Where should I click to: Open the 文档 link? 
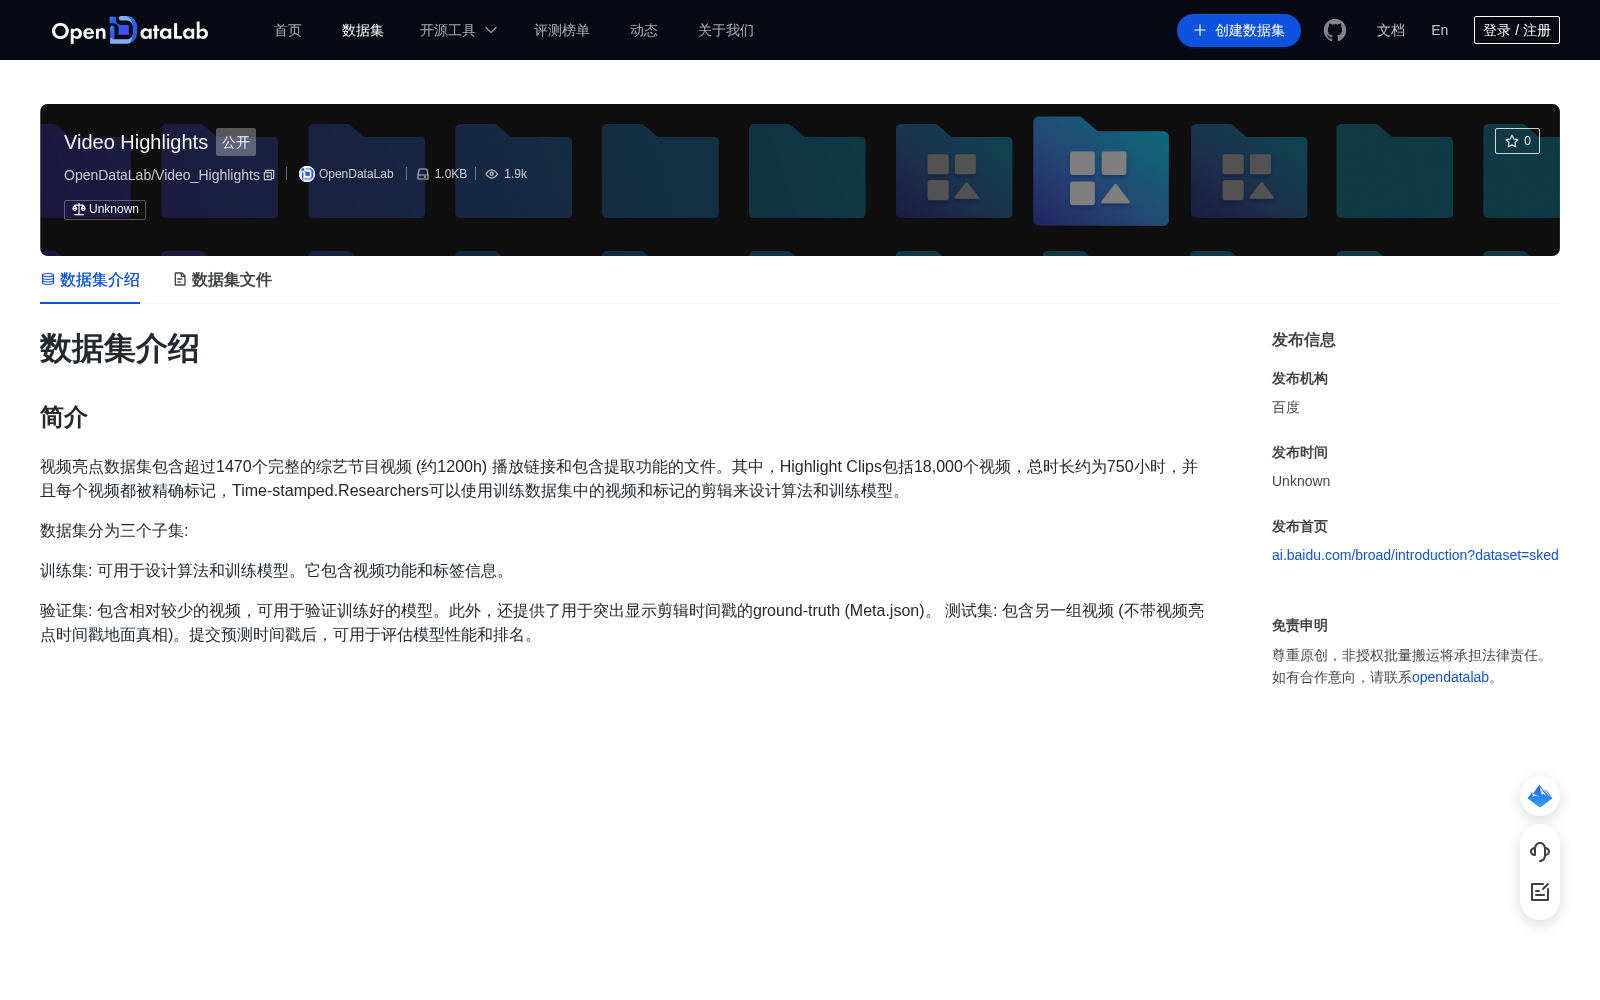click(x=1391, y=30)
